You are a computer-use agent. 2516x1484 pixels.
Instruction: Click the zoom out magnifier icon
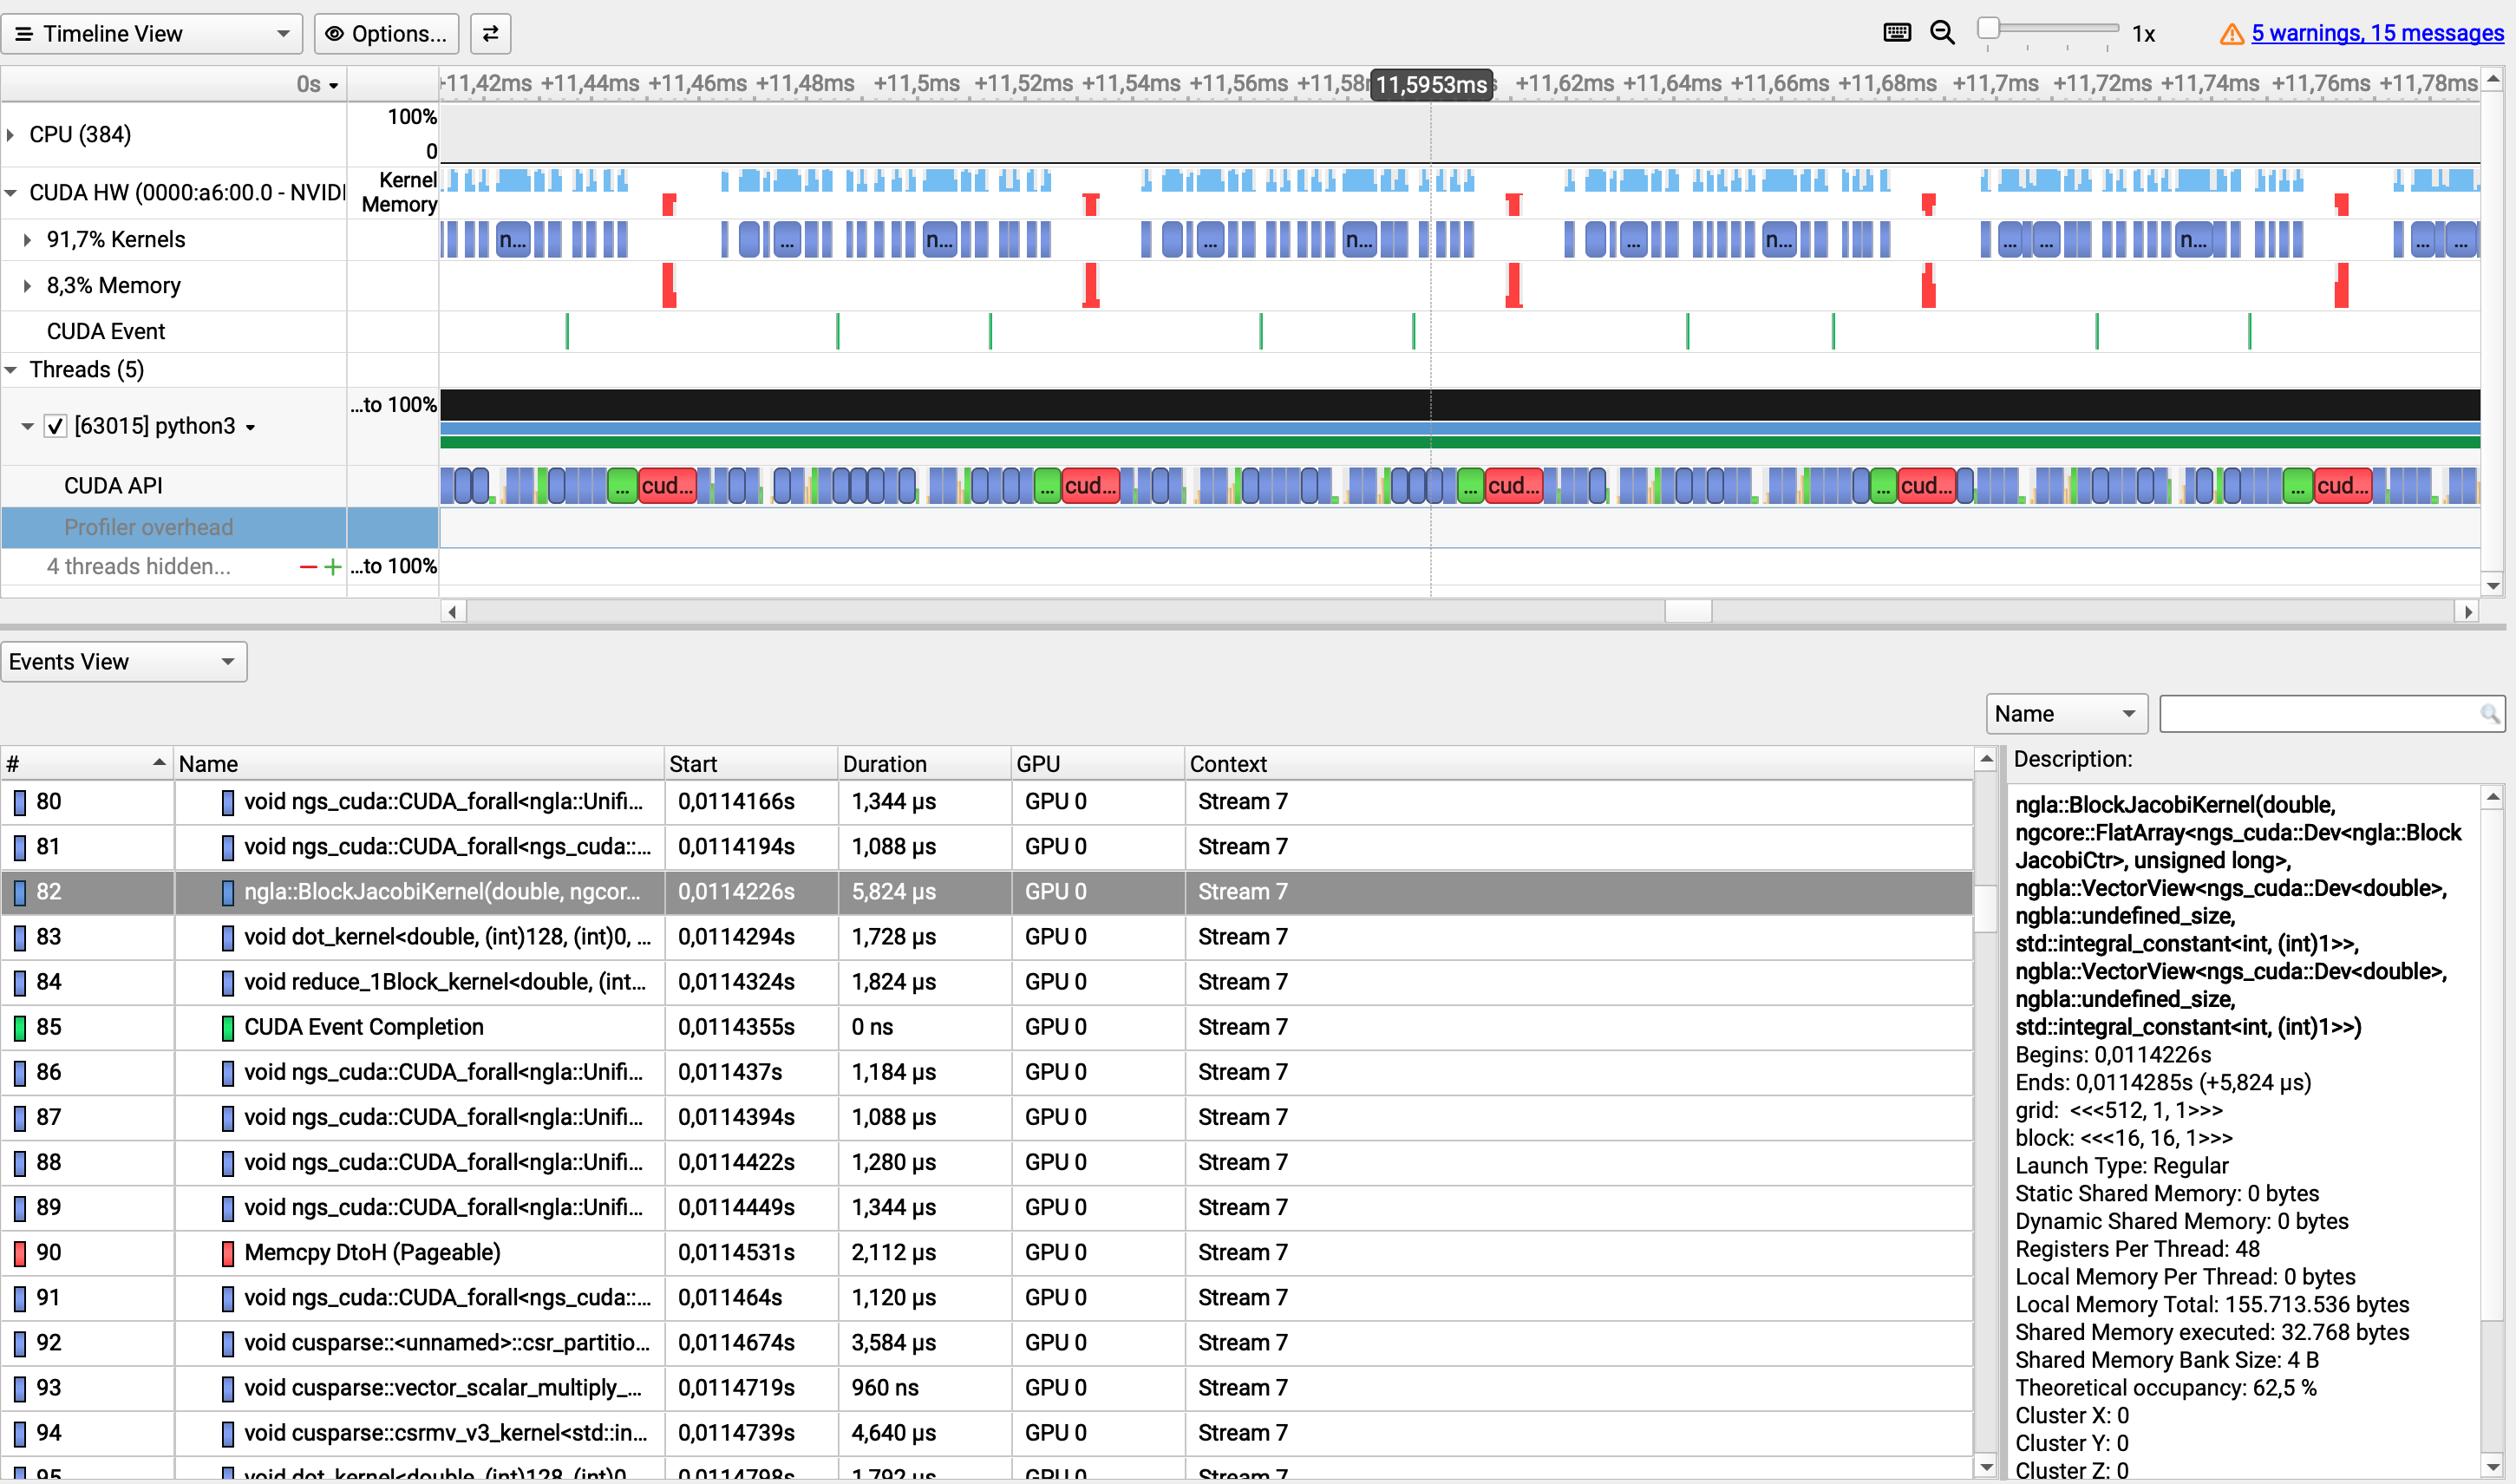coord(1942,33)
